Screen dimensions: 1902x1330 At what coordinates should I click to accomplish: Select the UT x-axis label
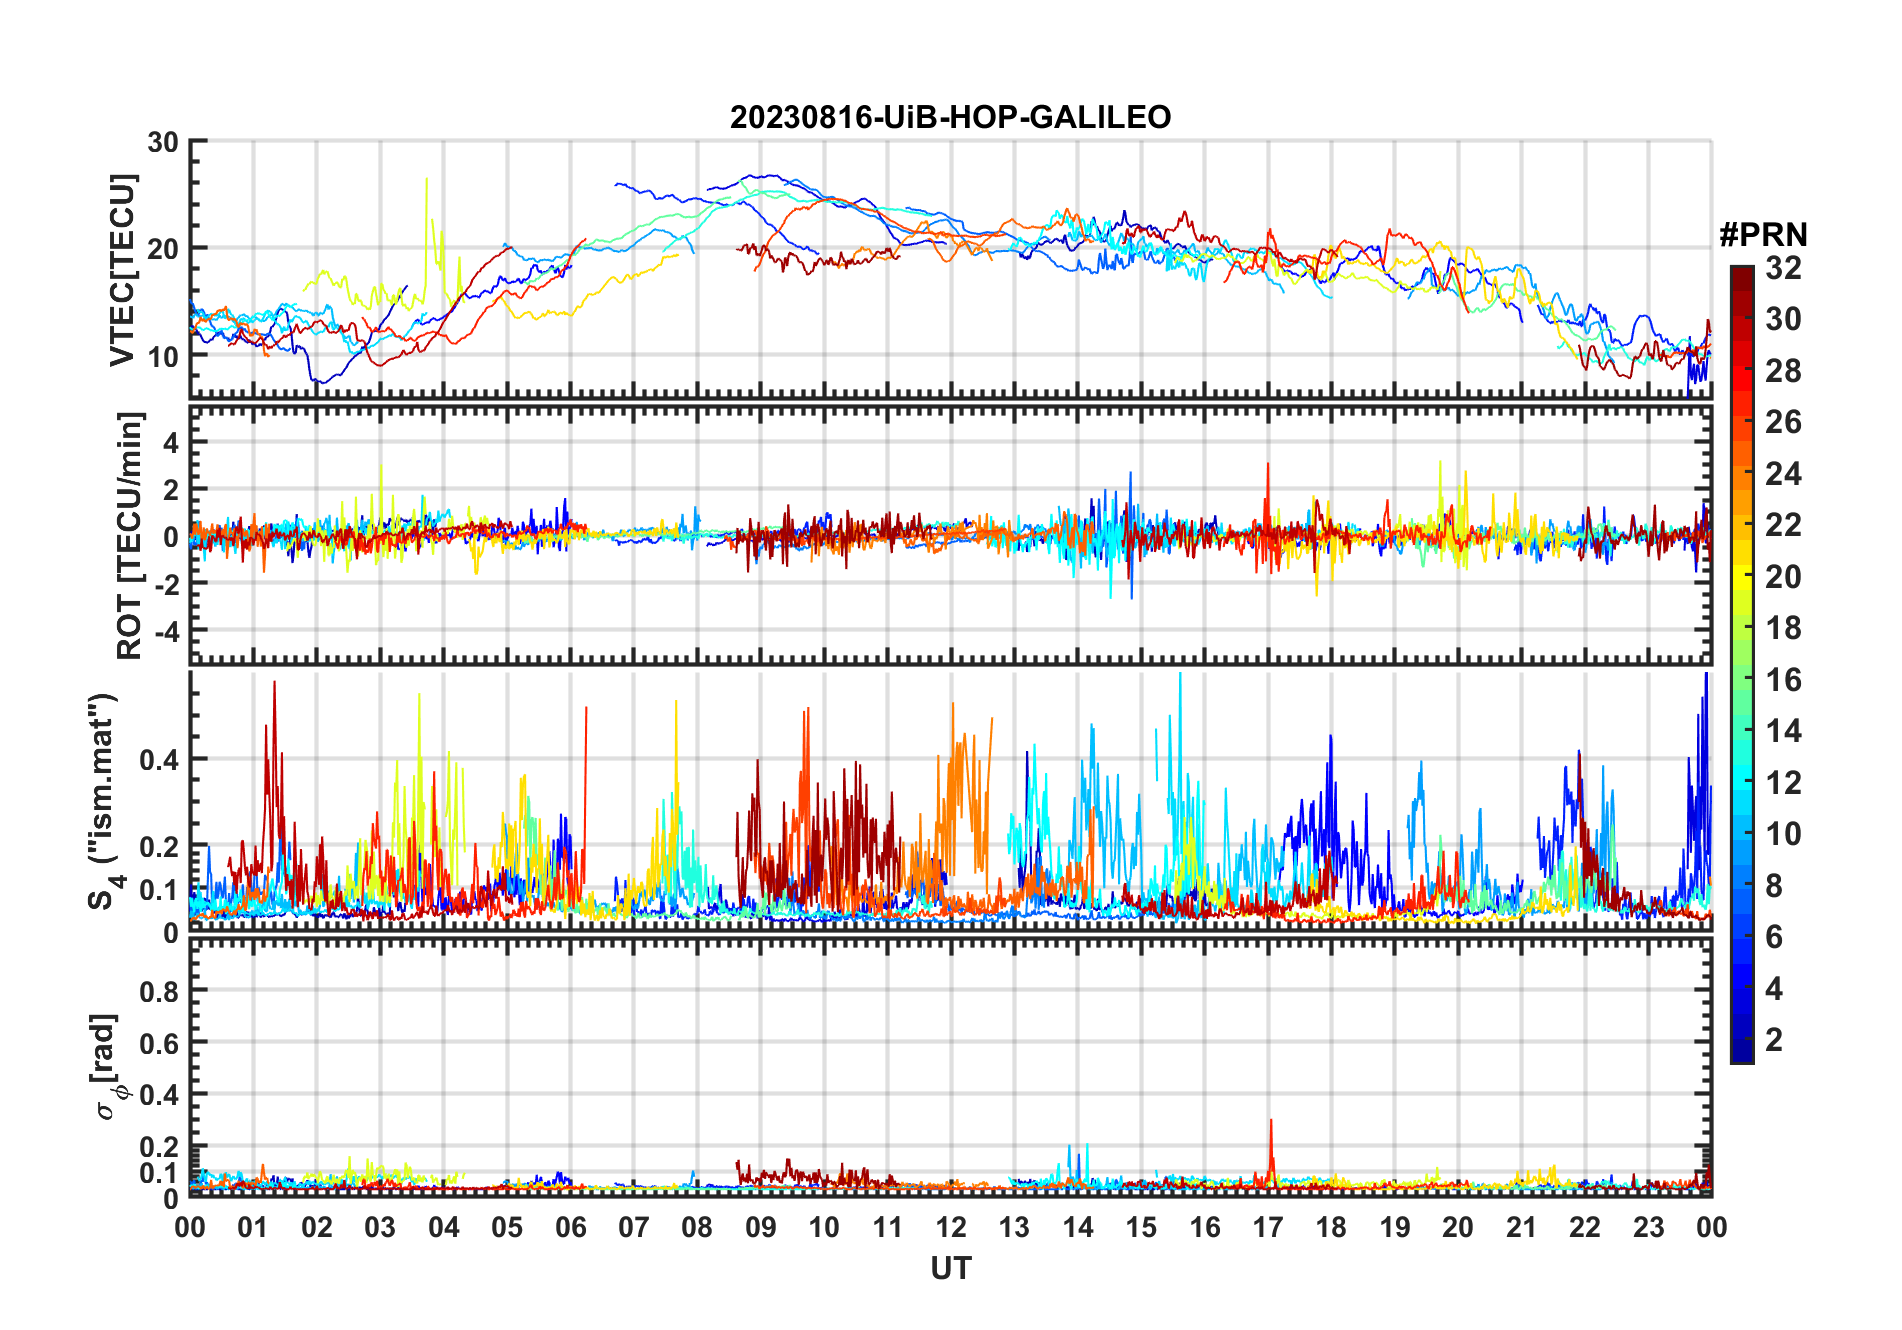tap(951, 1269)
